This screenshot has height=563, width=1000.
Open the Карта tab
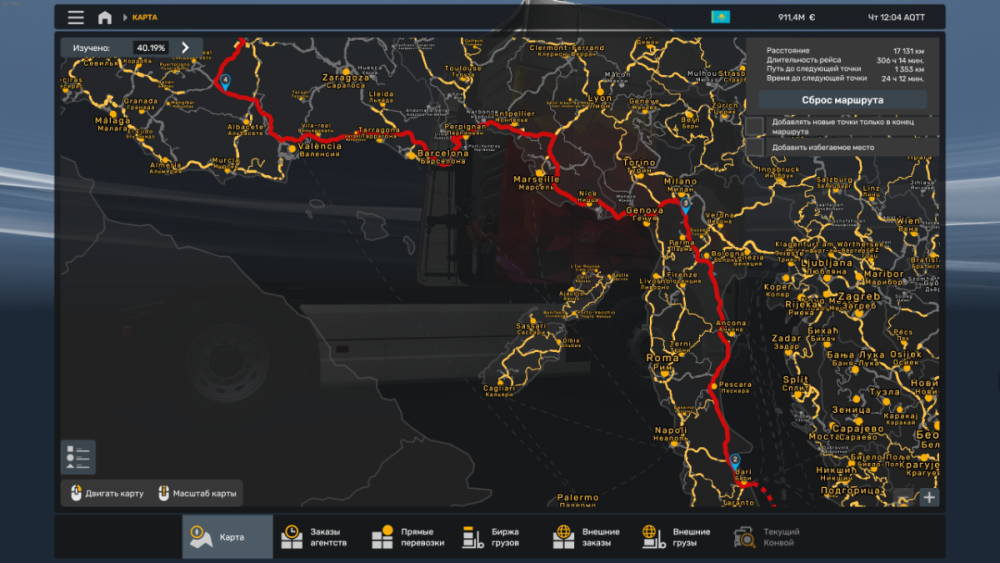[228, 537]
